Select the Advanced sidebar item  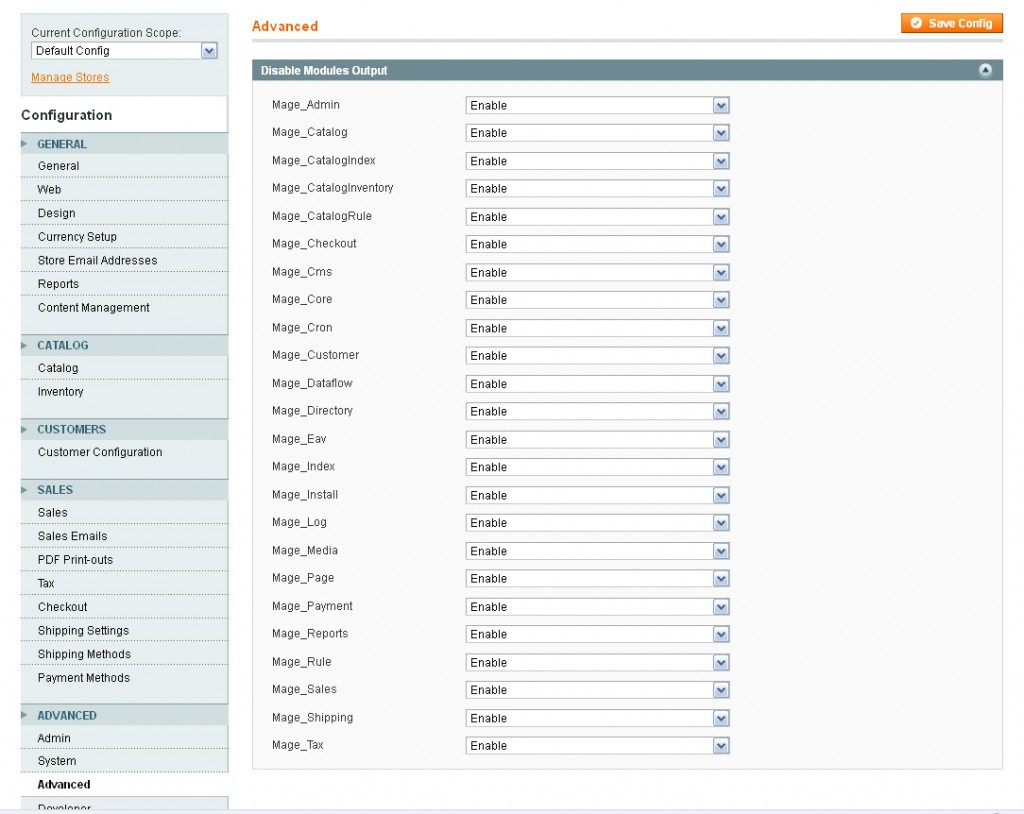coord(124,784)
